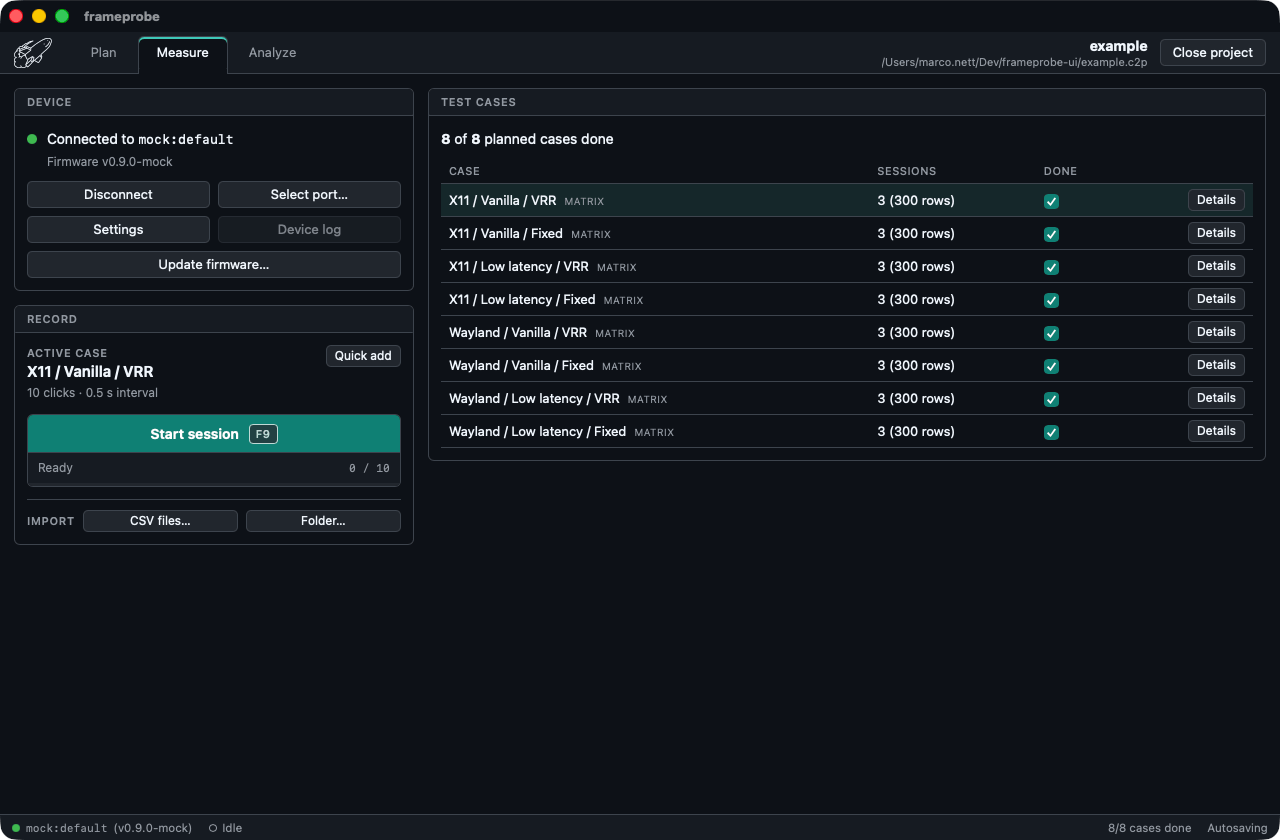Click the Quick add button
The height and width of the screenshot is (840, 1280).
click(363, 356)
